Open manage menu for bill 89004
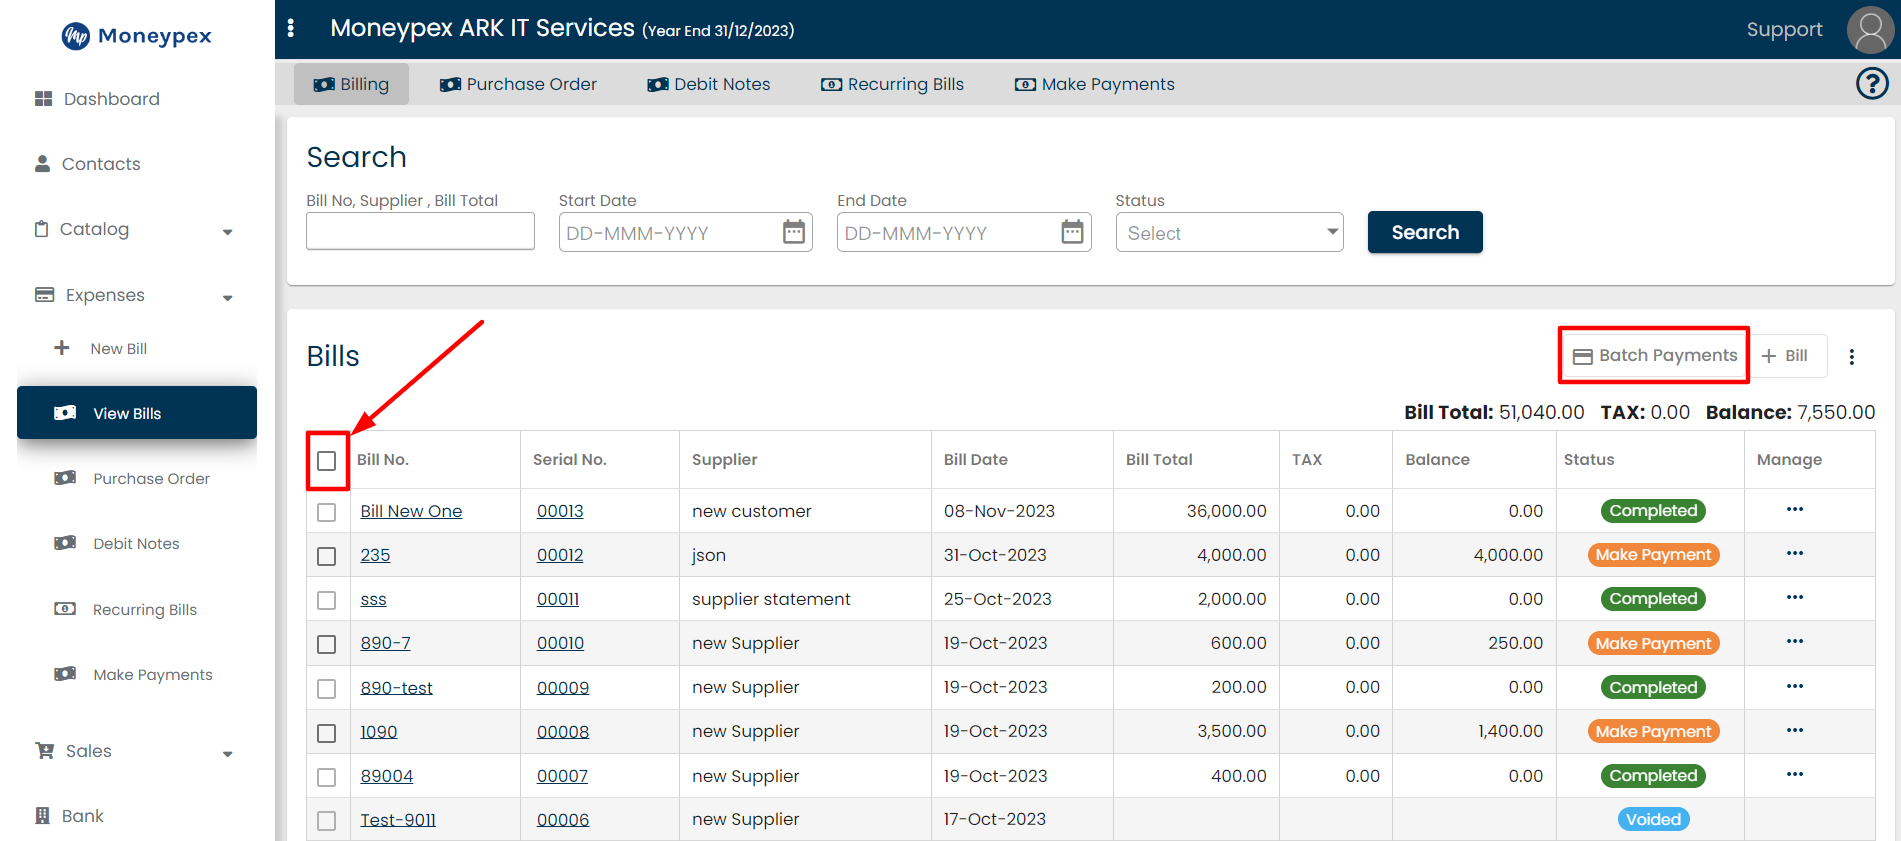1901x841 pixels. click(1795, 775)
